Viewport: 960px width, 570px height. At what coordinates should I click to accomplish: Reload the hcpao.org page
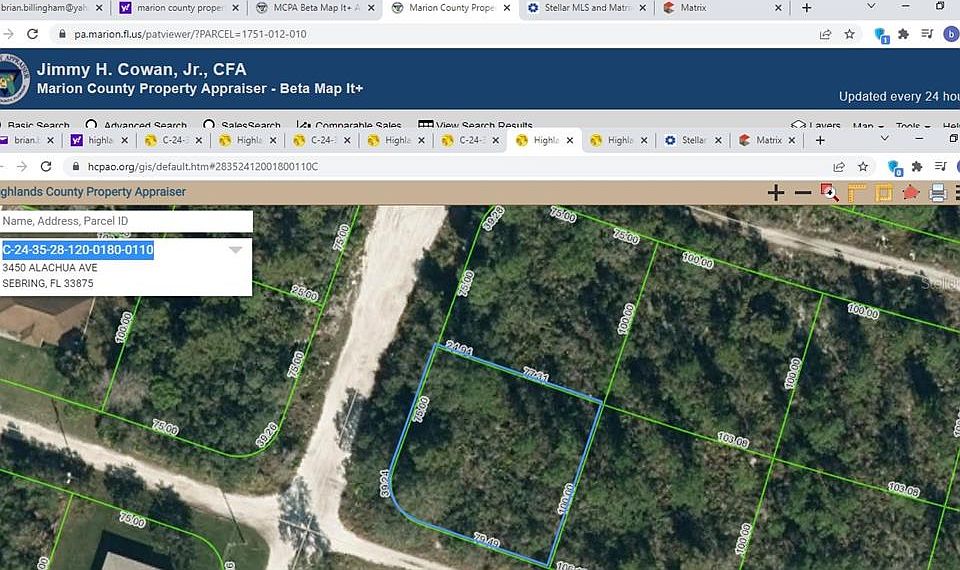pyautogui.click(x=46, y=166)
